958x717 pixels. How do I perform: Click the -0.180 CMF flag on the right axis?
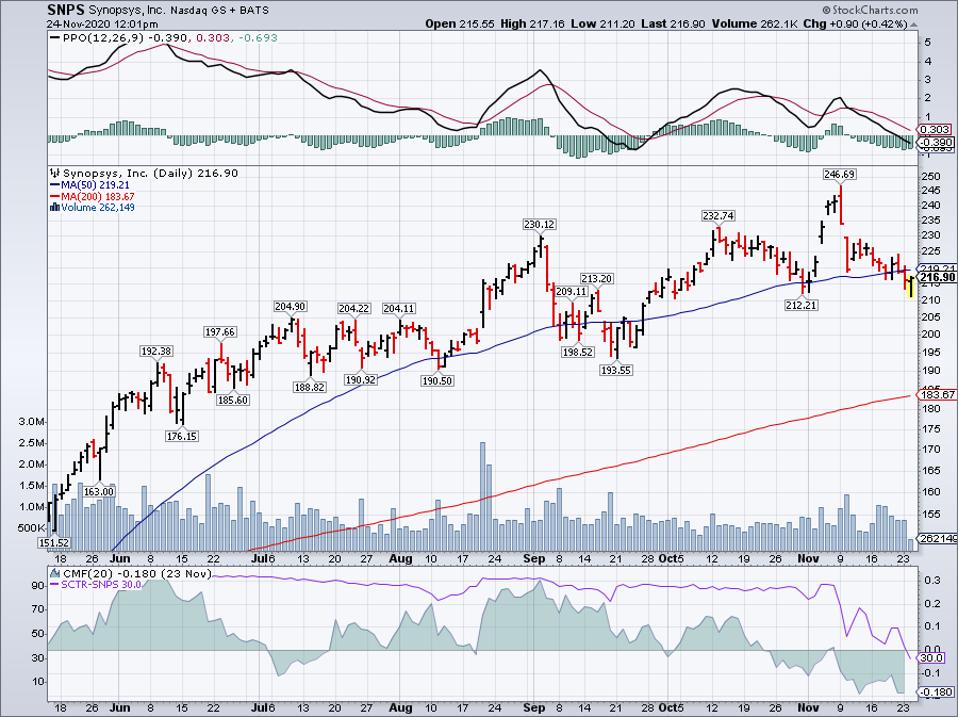coord(935,693)
